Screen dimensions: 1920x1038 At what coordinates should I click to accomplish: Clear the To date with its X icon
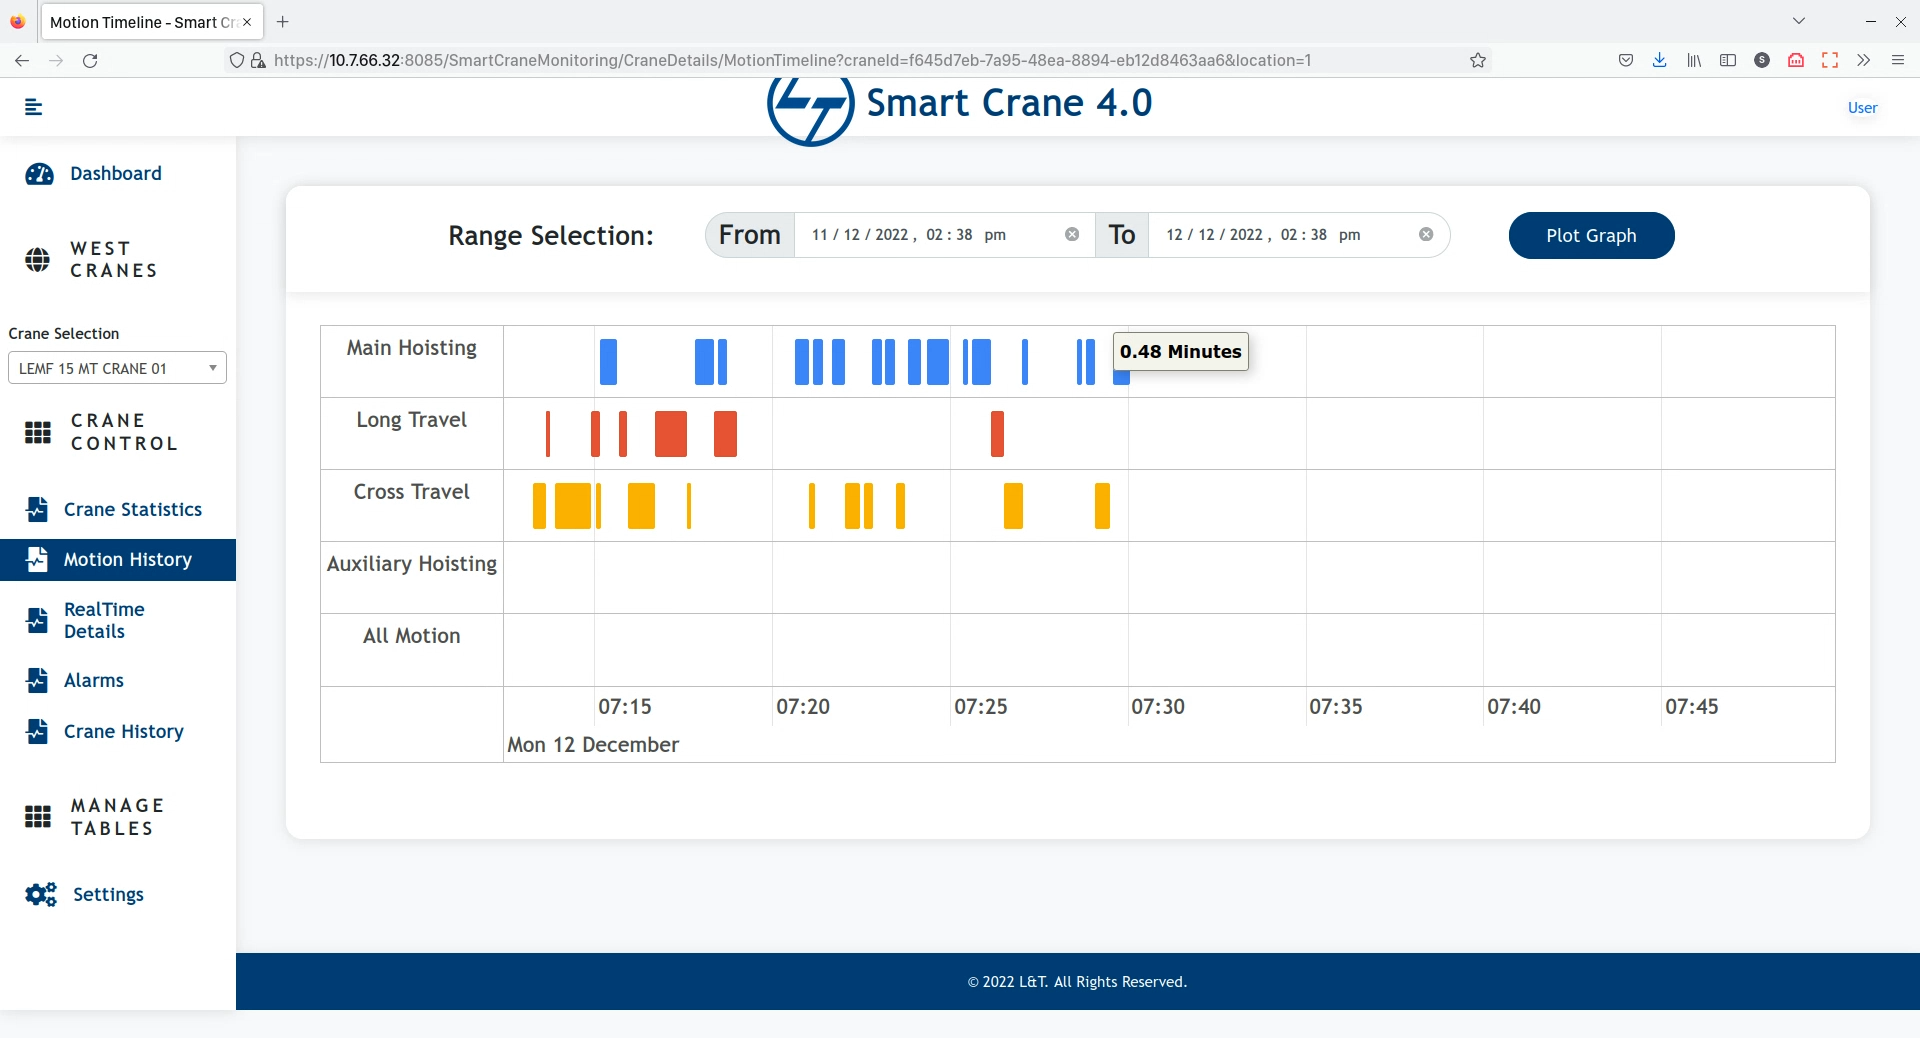point(1426,235)
